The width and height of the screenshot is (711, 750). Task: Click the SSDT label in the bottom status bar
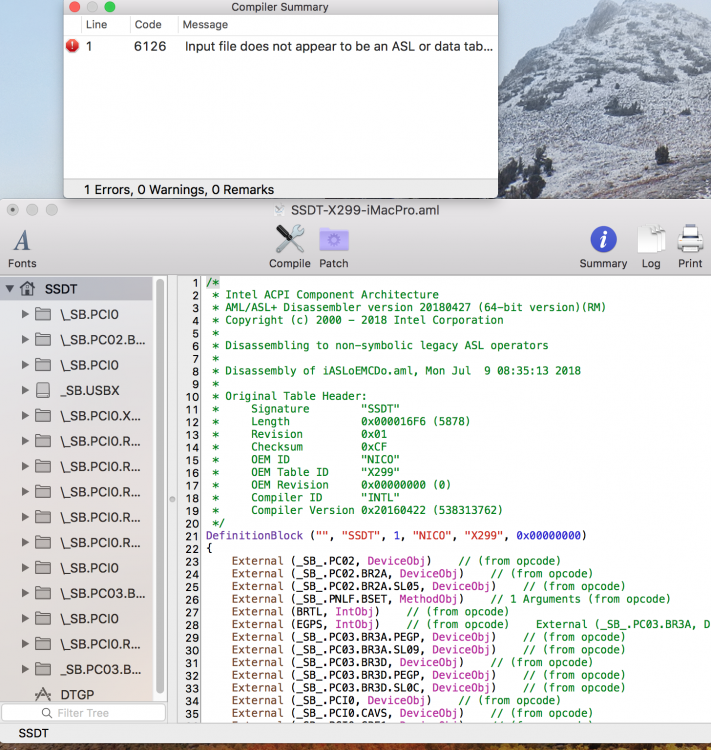pos(33,733)
